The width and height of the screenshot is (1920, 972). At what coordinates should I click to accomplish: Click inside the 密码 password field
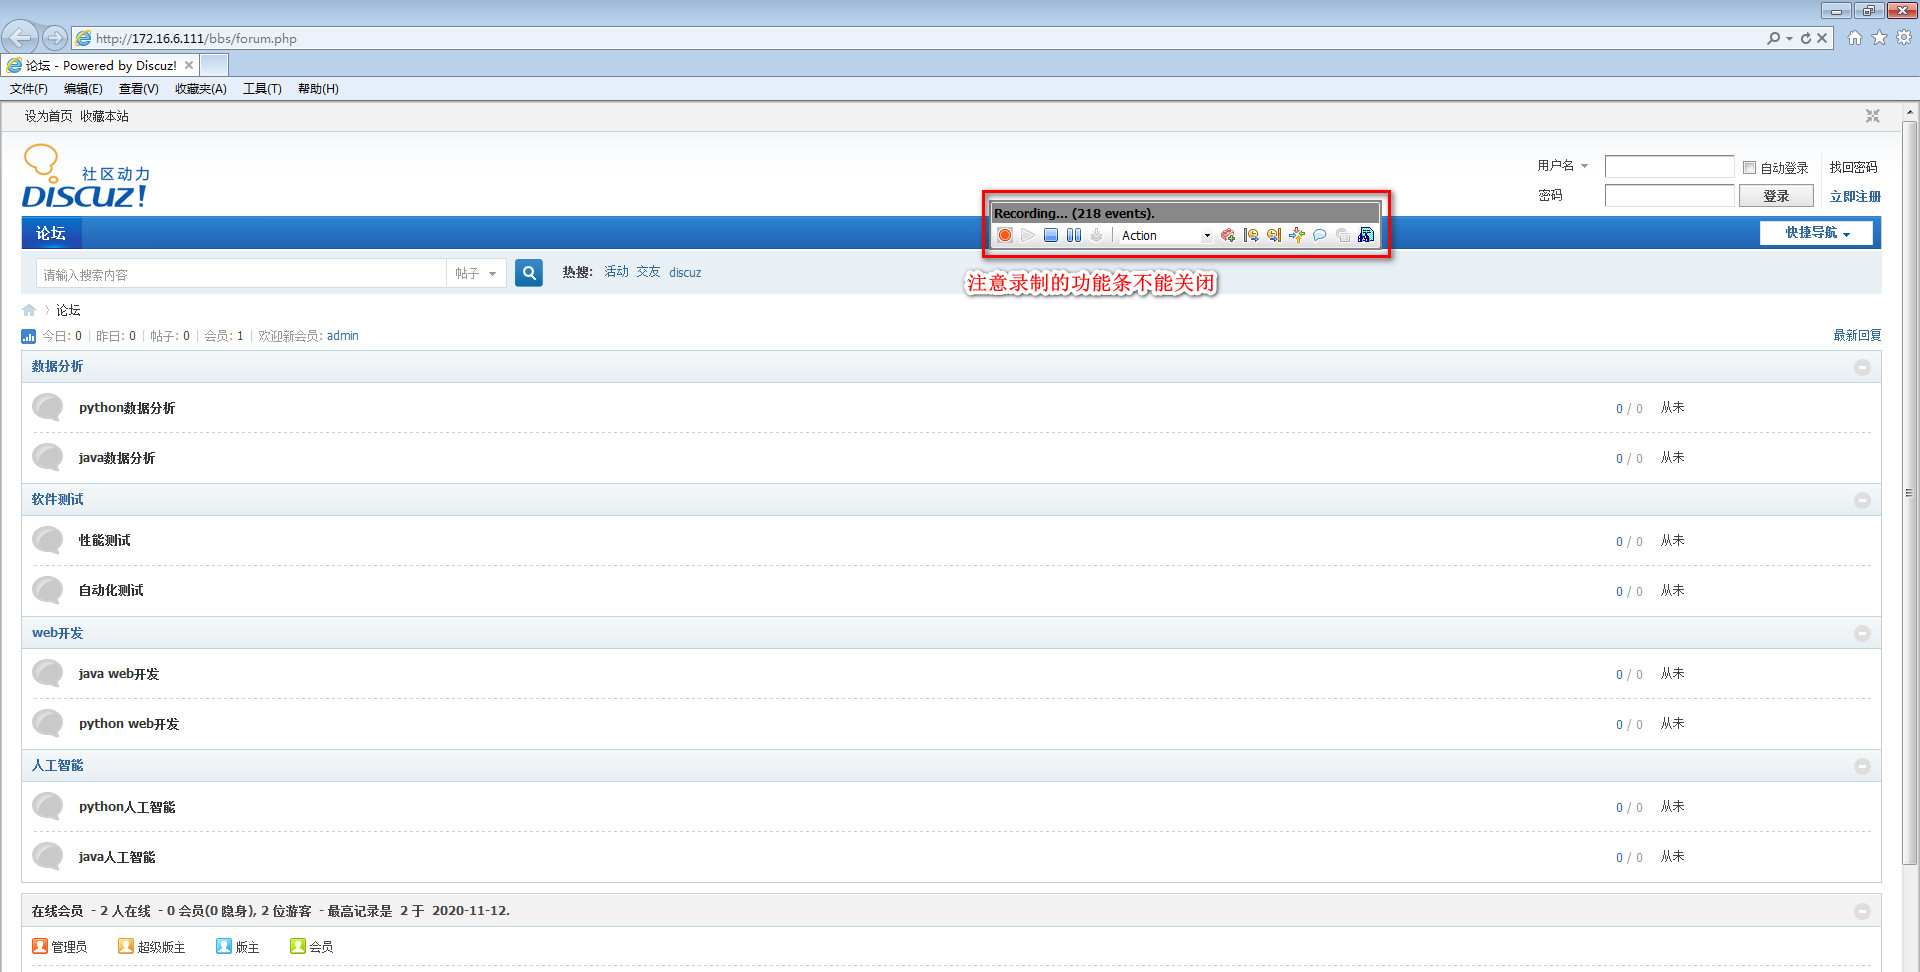point(1668,195)
